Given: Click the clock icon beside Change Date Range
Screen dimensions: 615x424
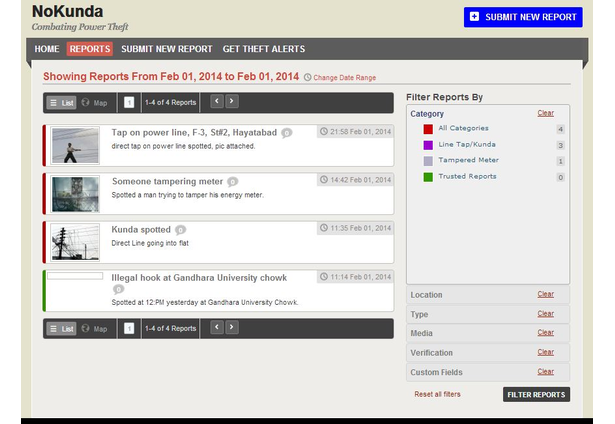Looking at the screenshot, I should [x=308, y=77].
